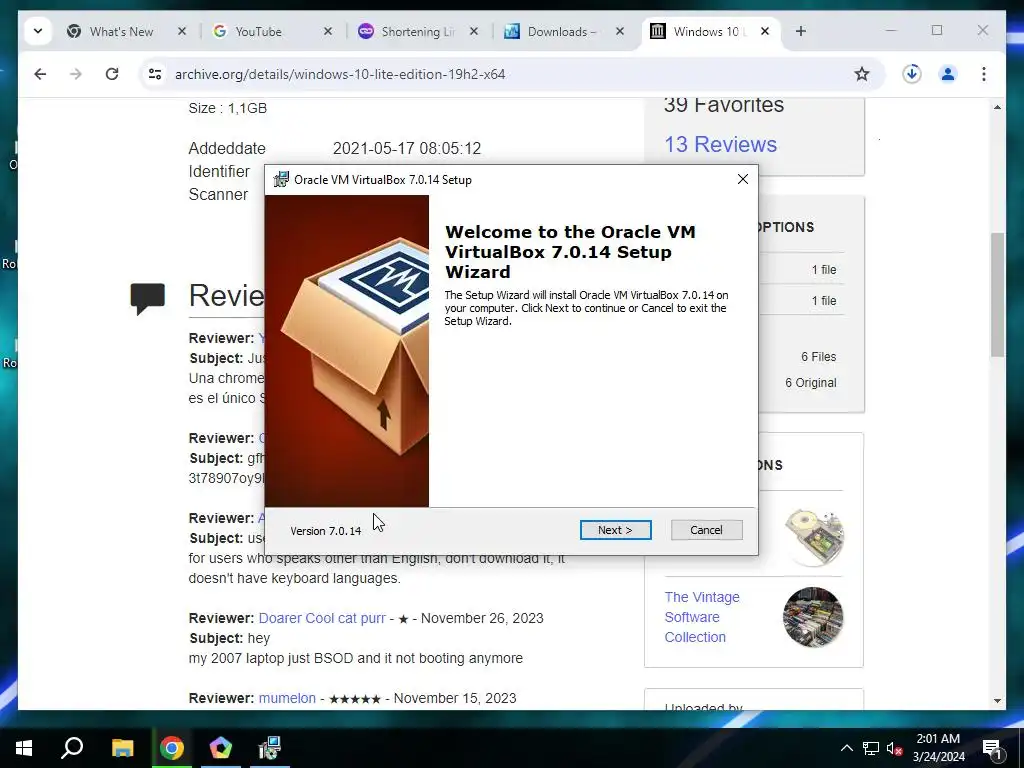Open the 13 Reviews link
The image size is (1024, 768).
pyautogui.click(x=720, y=144)
